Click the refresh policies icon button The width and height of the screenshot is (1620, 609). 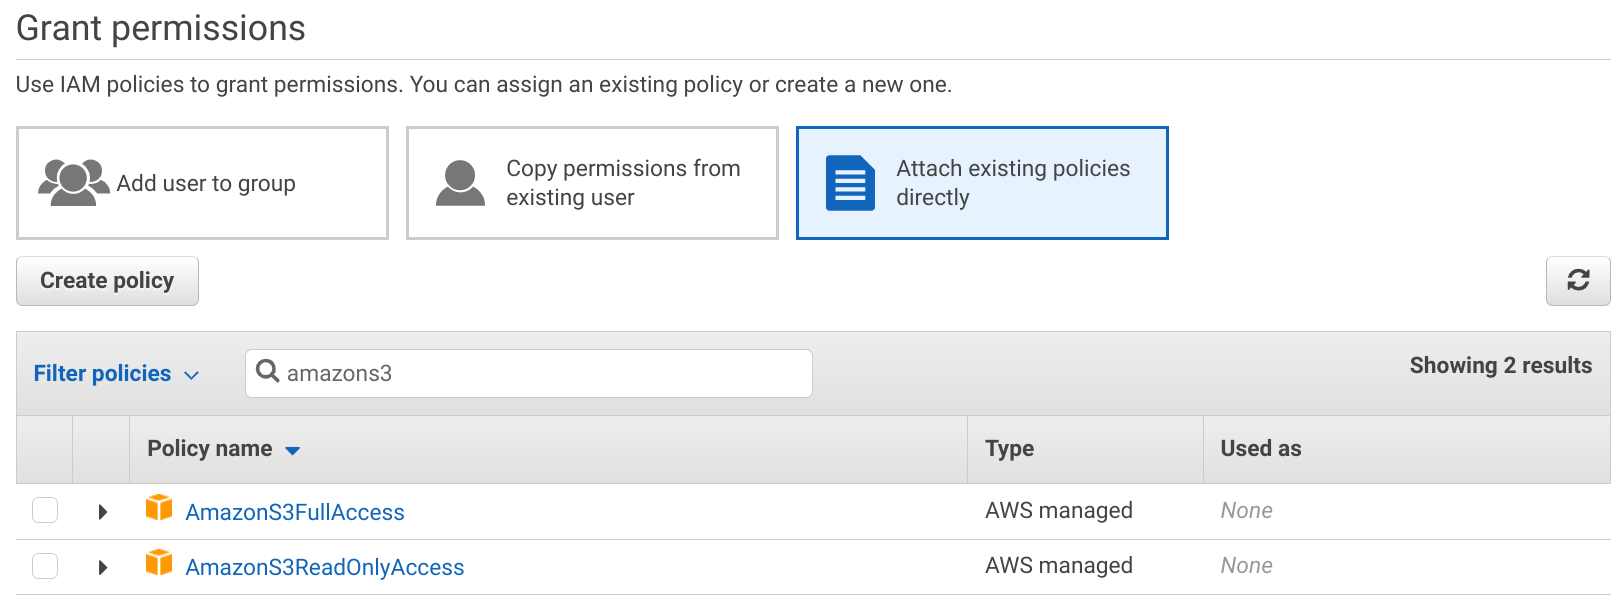click(x=1578, y=281)
